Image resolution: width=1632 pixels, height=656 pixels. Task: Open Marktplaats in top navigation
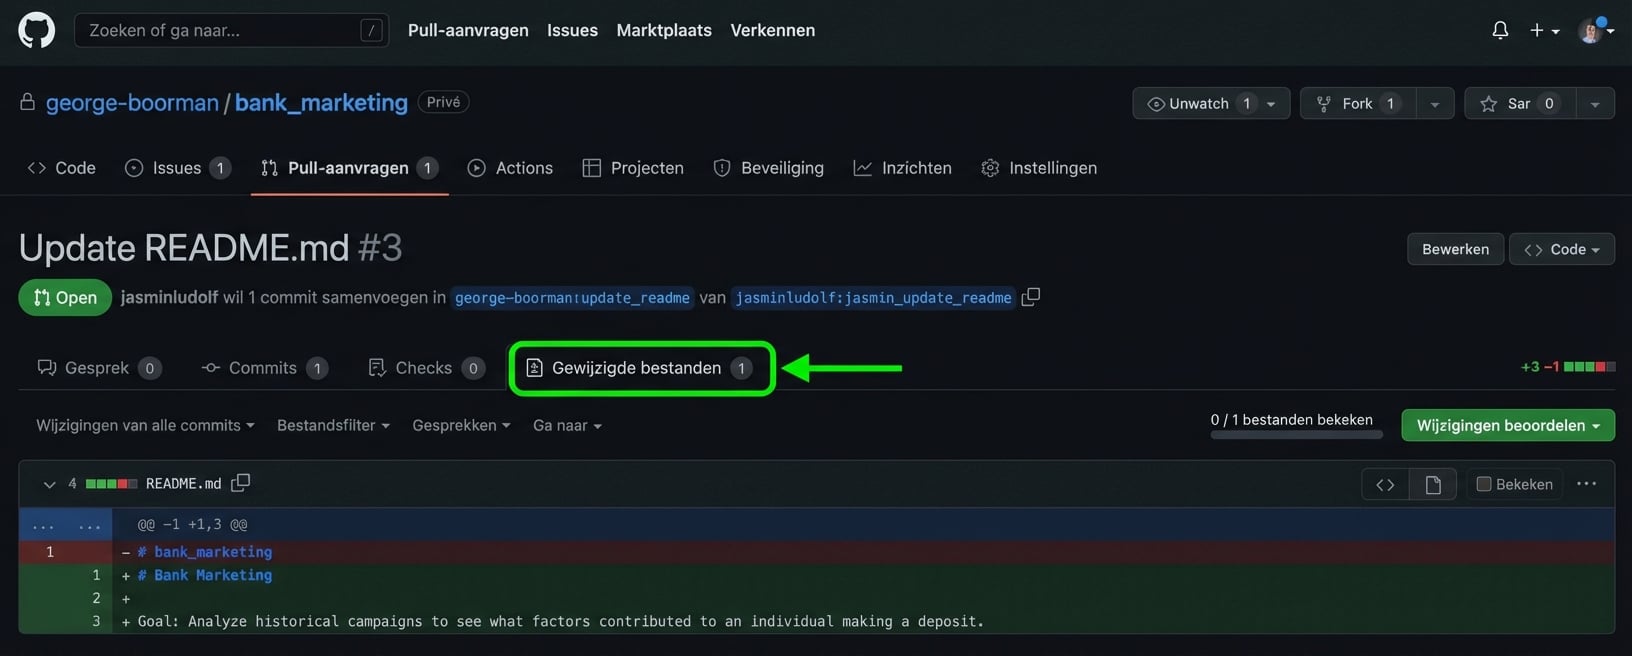pyautogui.click(x=664, y=30)
